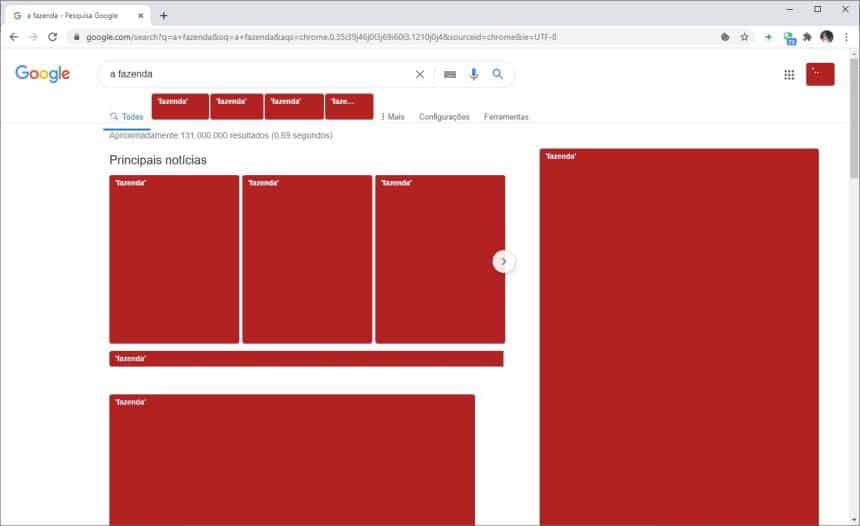
Task: Go back using the browser back arrow
Action: coord(14,37)
